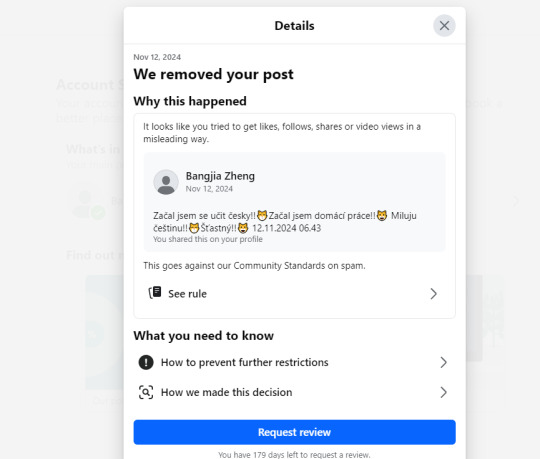Image resolution: width=540 pixels, height=459 pixels.
Task: Expand chevron beside How we made this decision
Action: pos(443,392)
